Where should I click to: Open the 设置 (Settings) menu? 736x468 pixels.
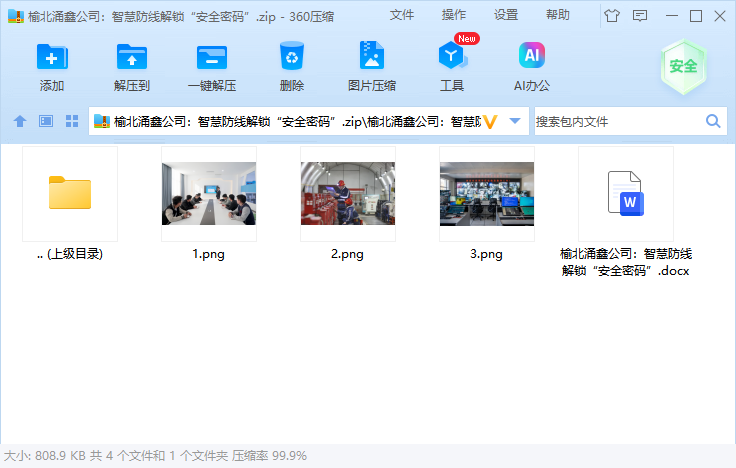(506, 15)
